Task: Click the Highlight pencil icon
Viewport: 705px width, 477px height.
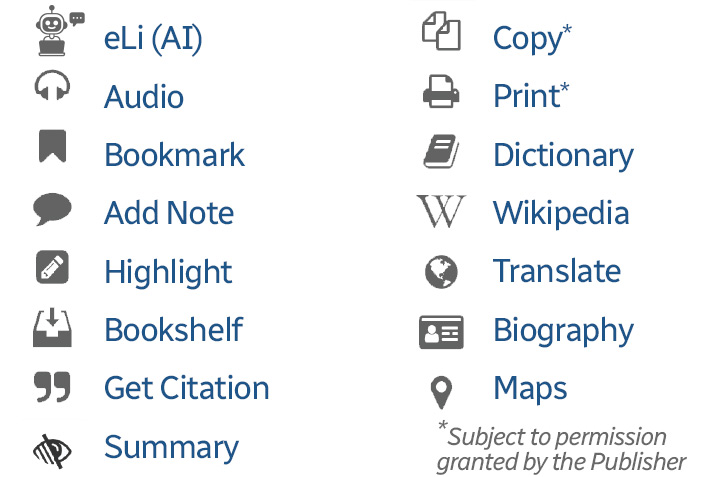Action: pyautogui.click(x=52, y=267)
